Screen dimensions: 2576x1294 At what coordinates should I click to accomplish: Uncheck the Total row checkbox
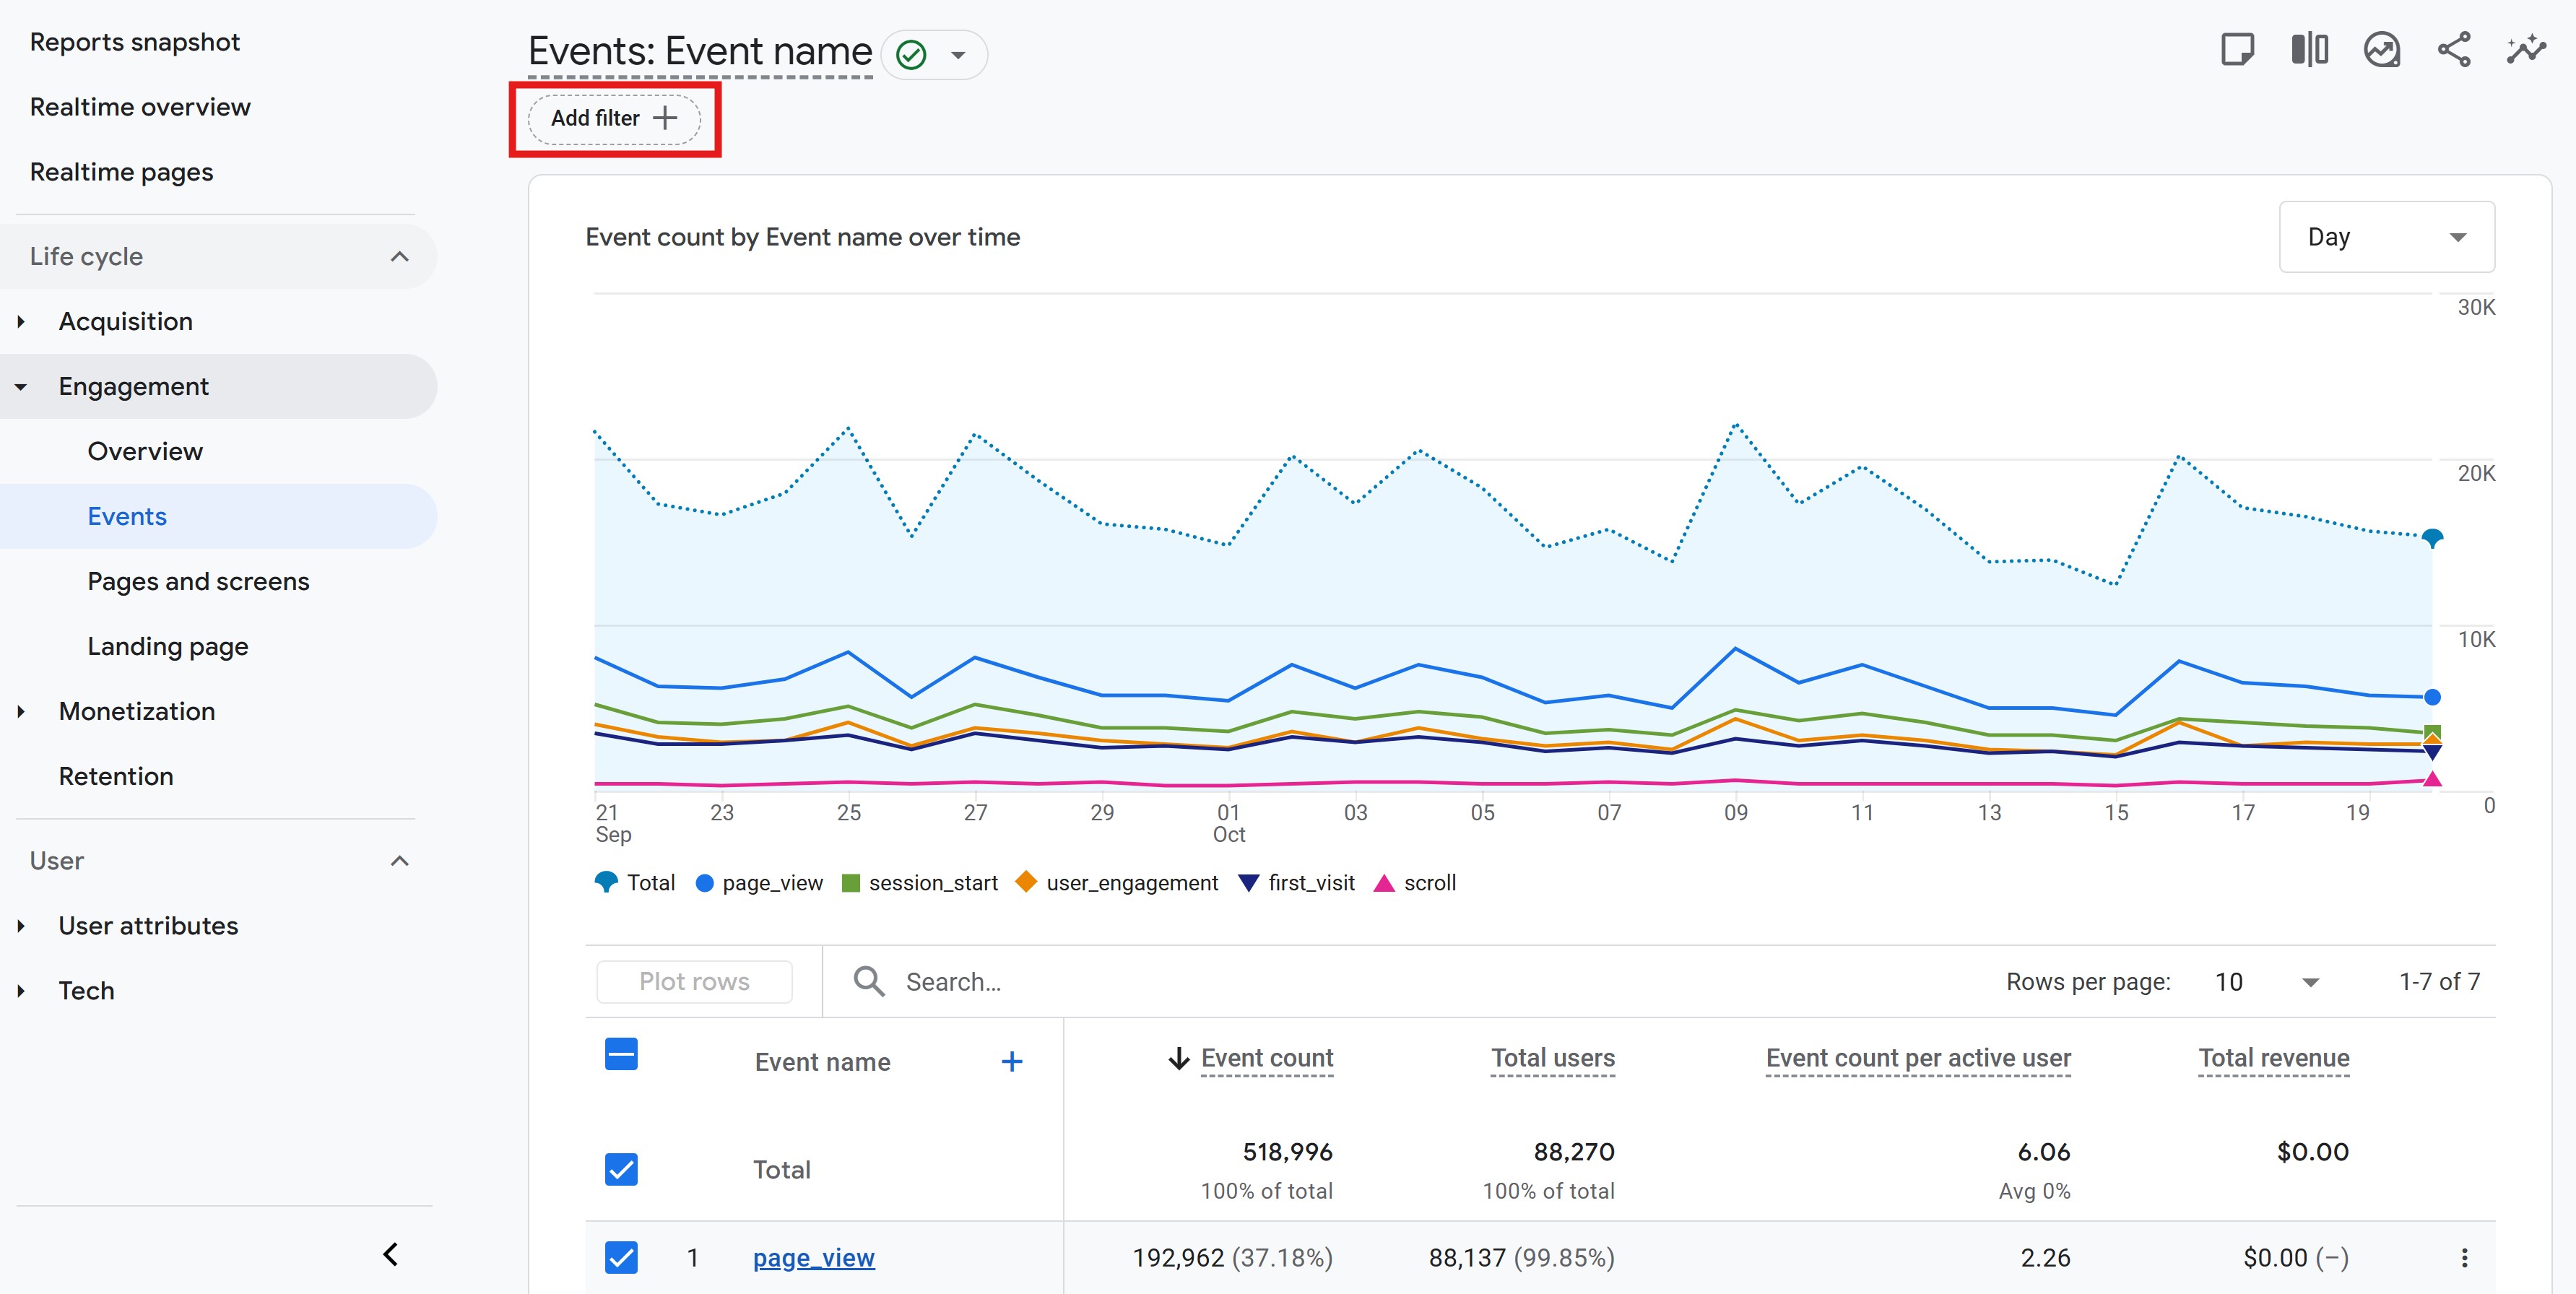click(621, 1169)
